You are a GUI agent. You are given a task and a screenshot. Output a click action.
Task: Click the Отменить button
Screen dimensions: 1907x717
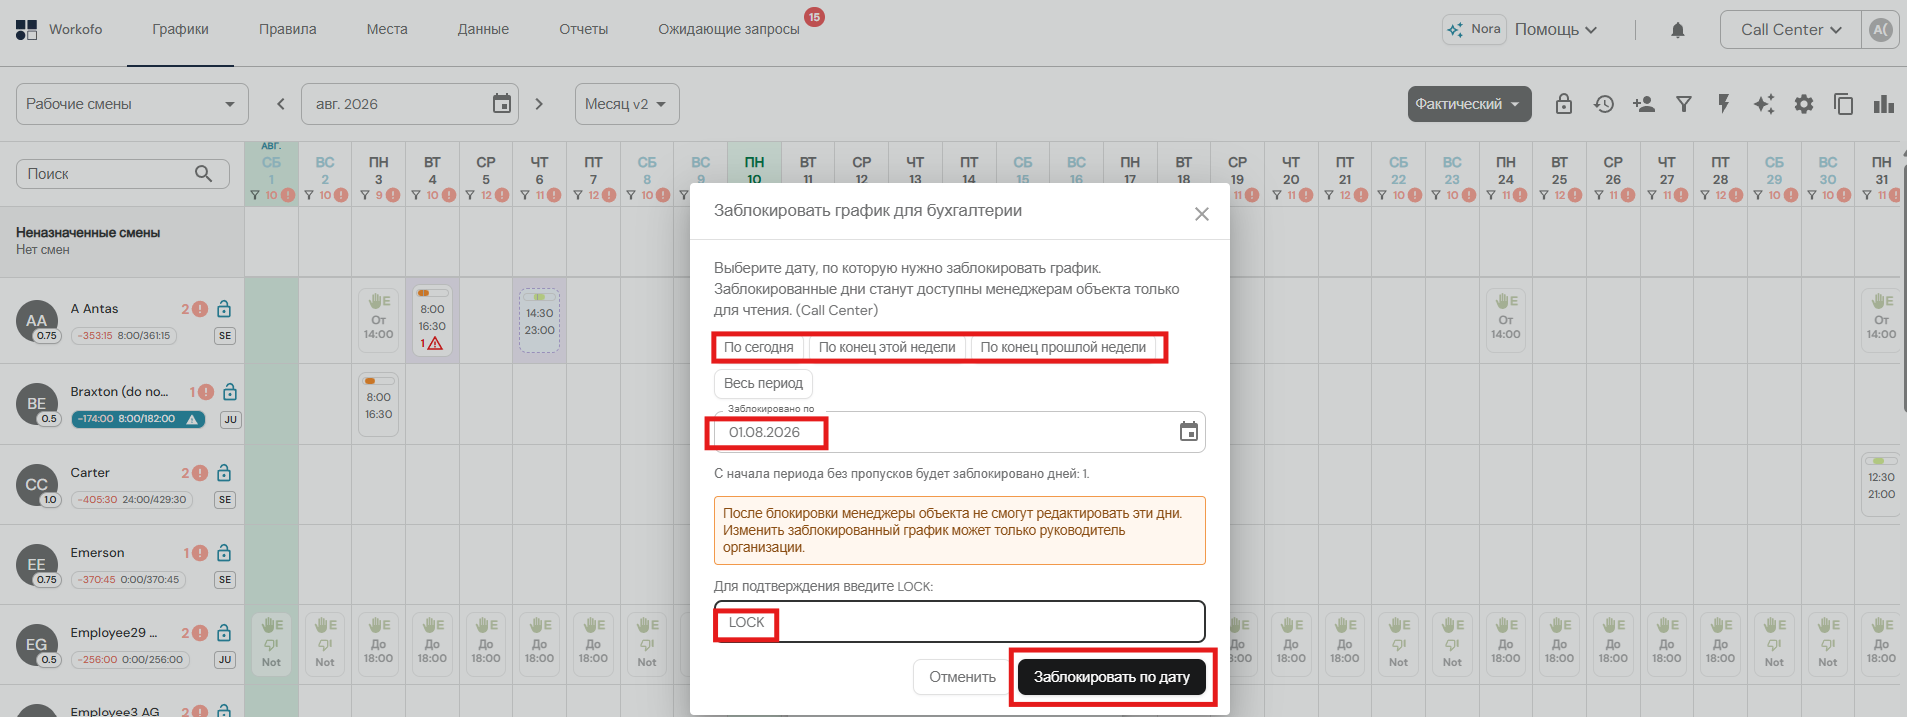(x=962, y=677)
